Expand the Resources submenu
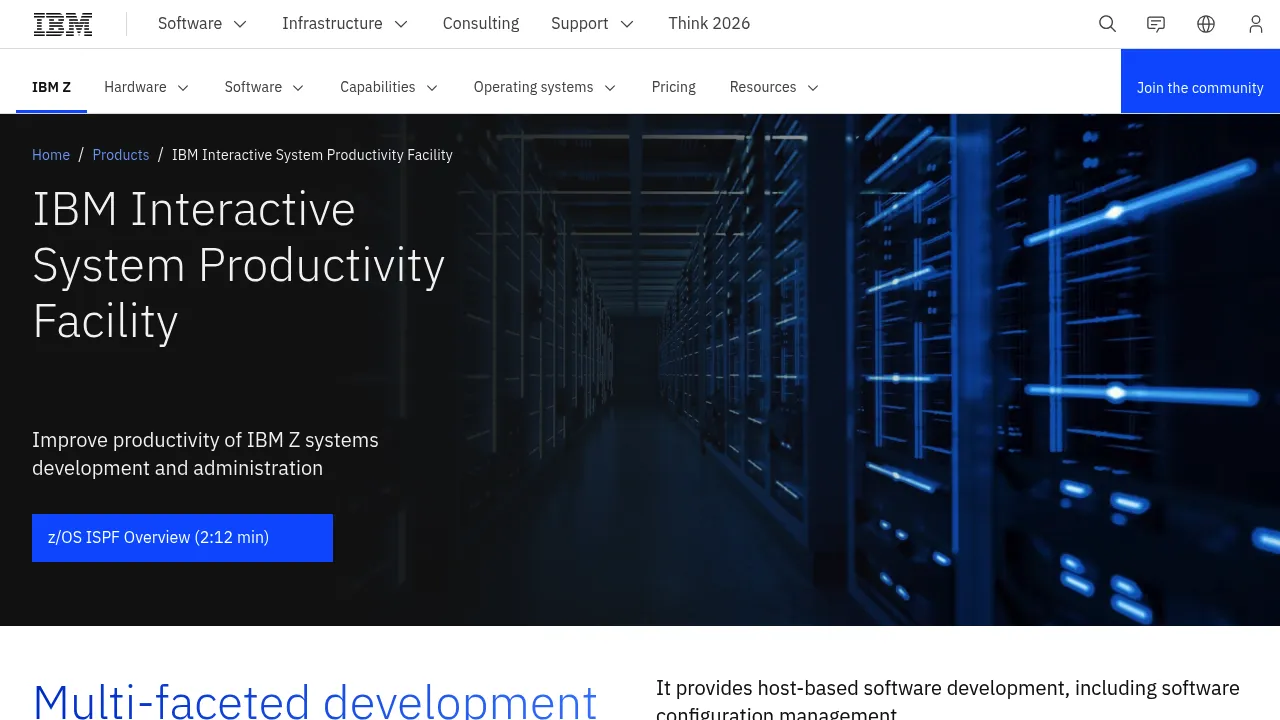 775,87
